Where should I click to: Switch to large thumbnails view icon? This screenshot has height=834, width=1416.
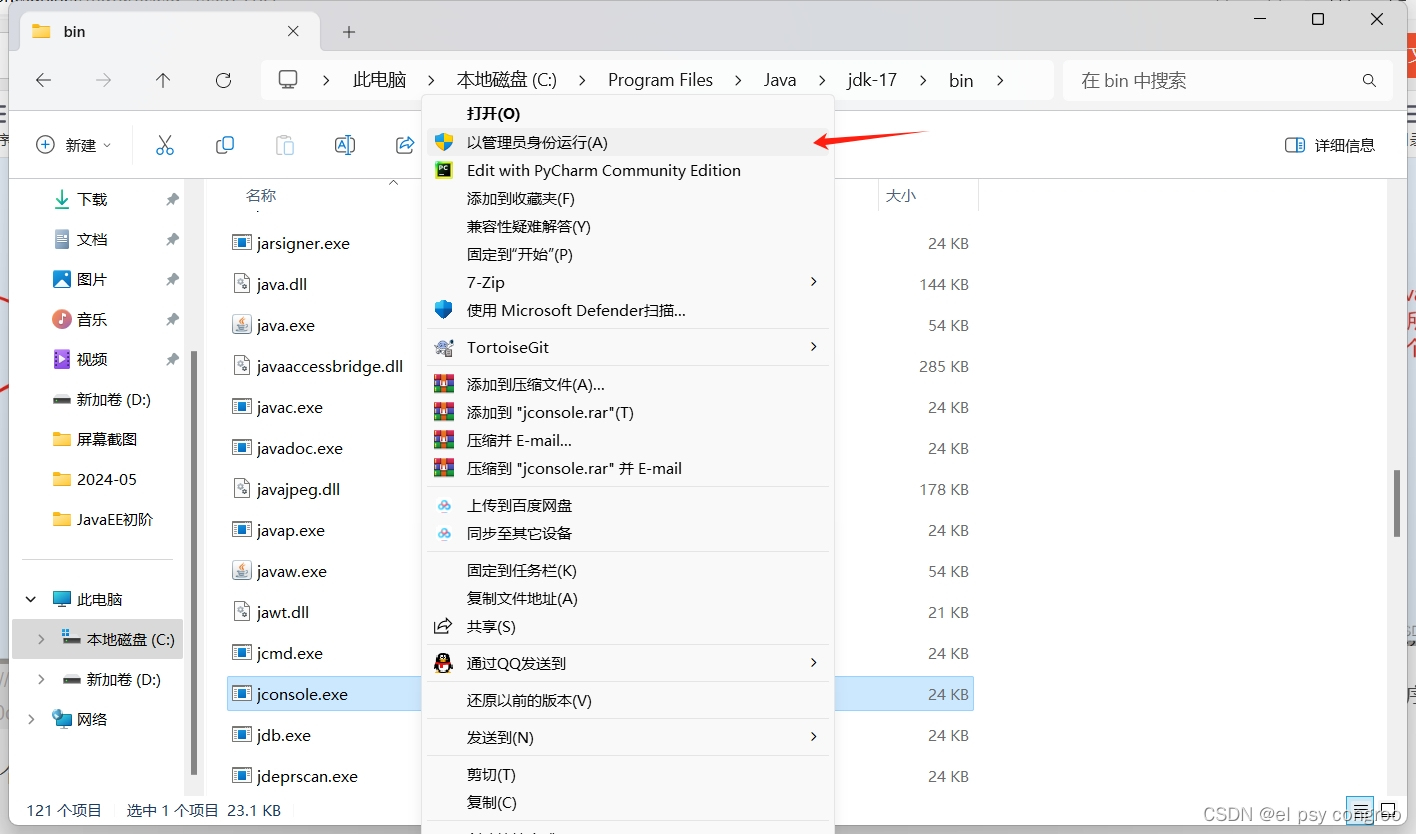(x=1389, y=809)
